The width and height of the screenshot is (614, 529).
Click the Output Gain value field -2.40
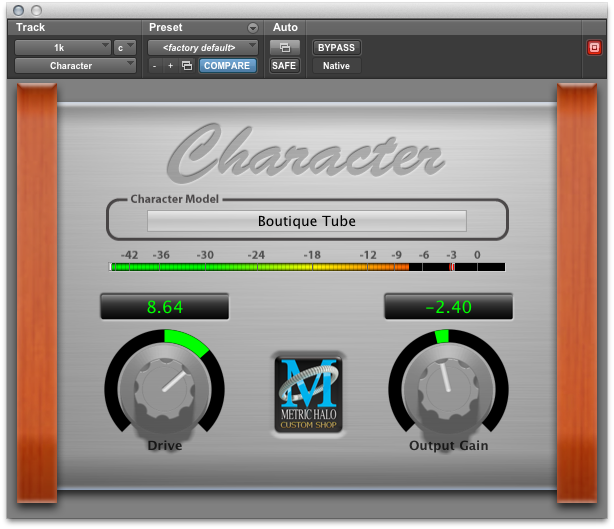449,307
